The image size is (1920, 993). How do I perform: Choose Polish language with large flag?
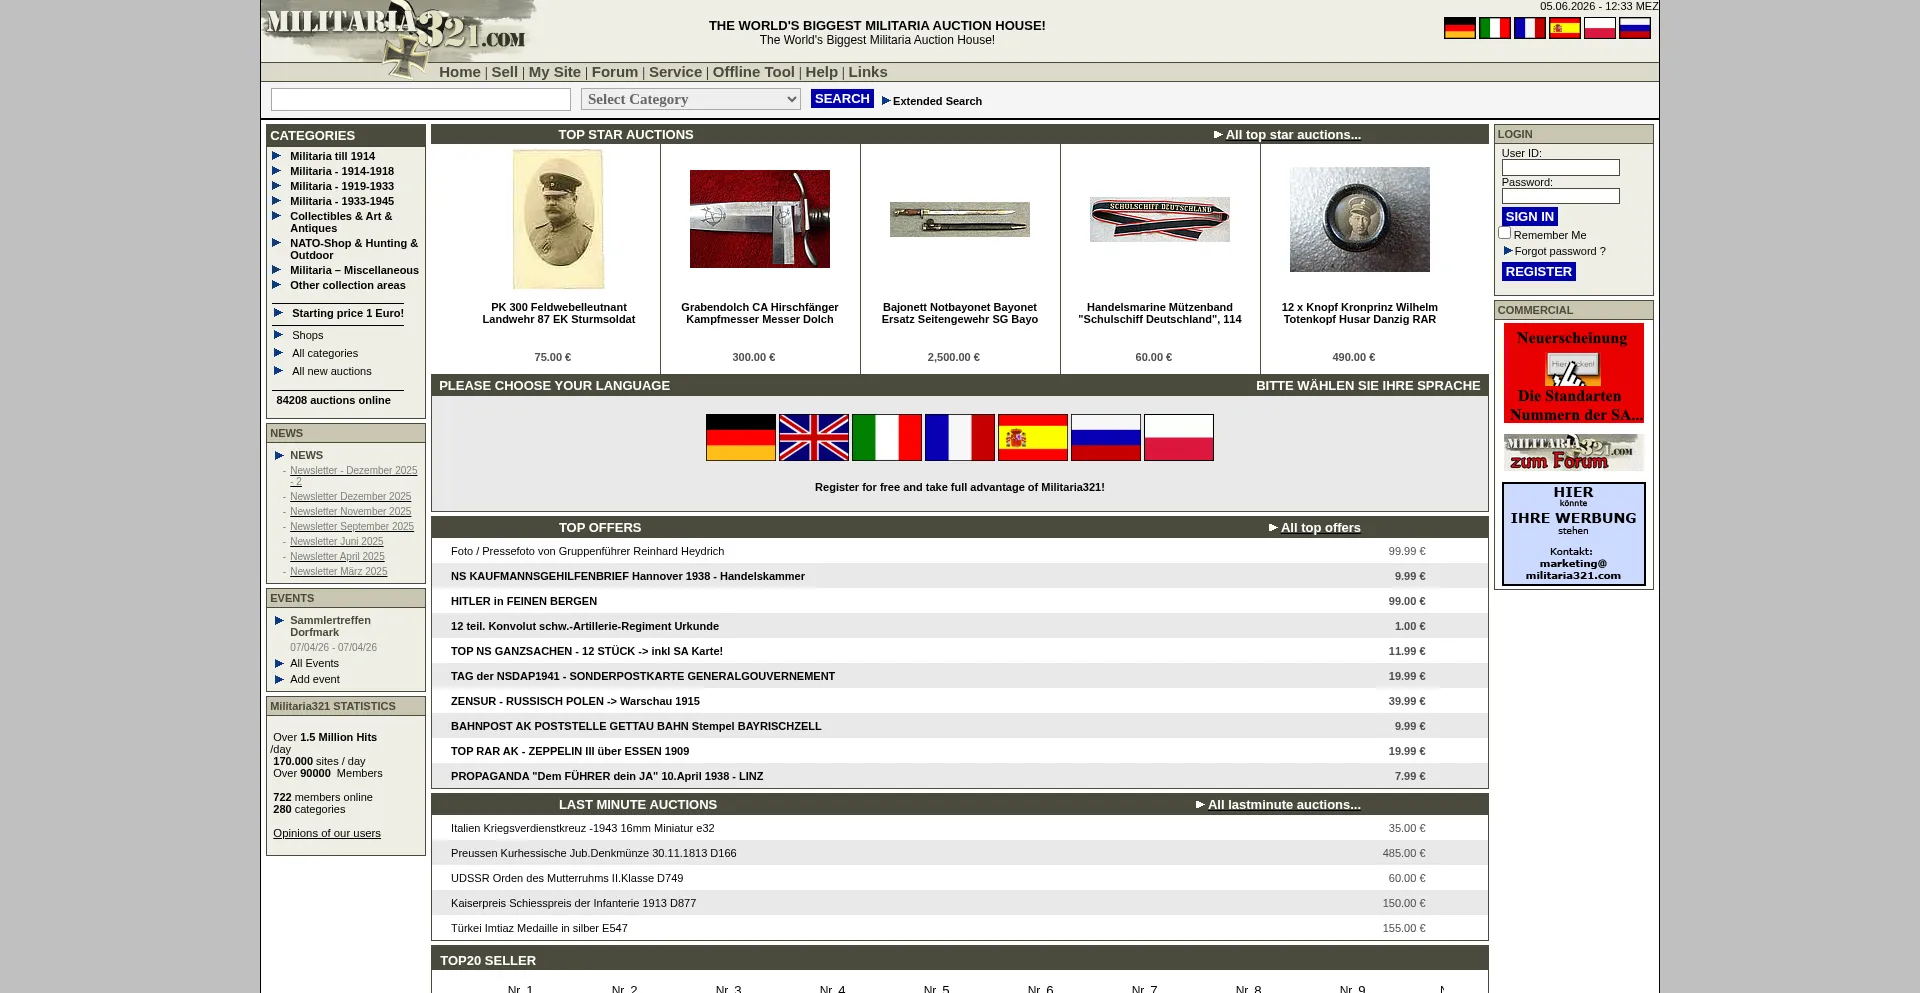click(1178, 438)
